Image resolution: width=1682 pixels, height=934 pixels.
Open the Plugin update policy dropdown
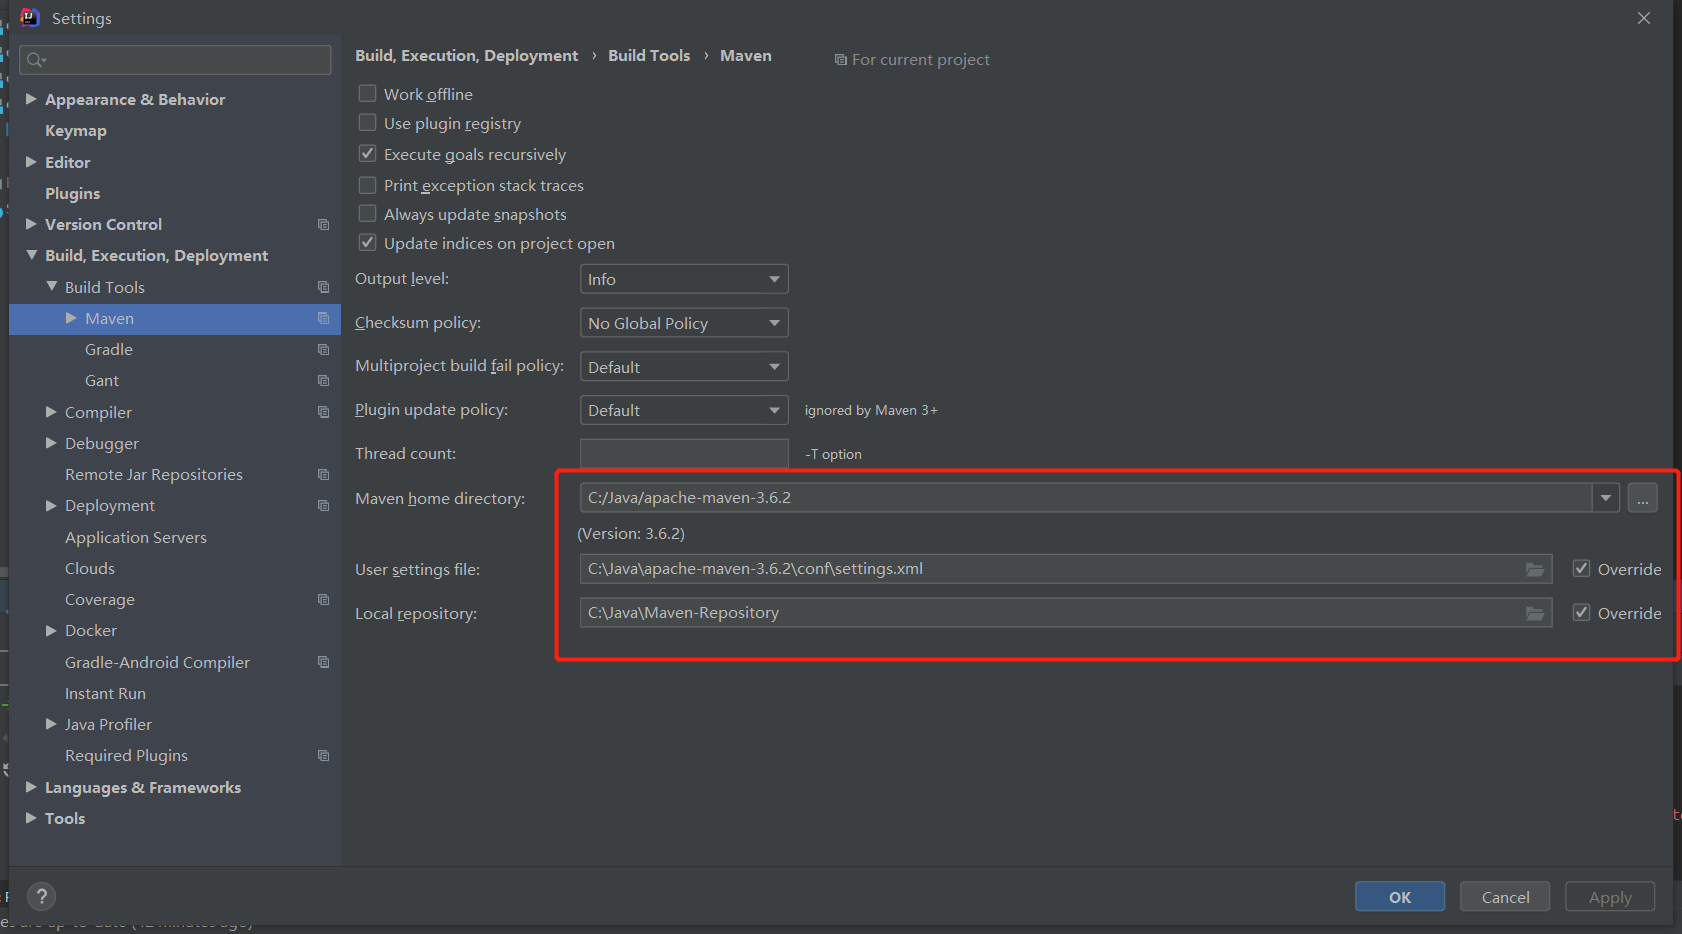pyautogui.click(x=684, y=410)
